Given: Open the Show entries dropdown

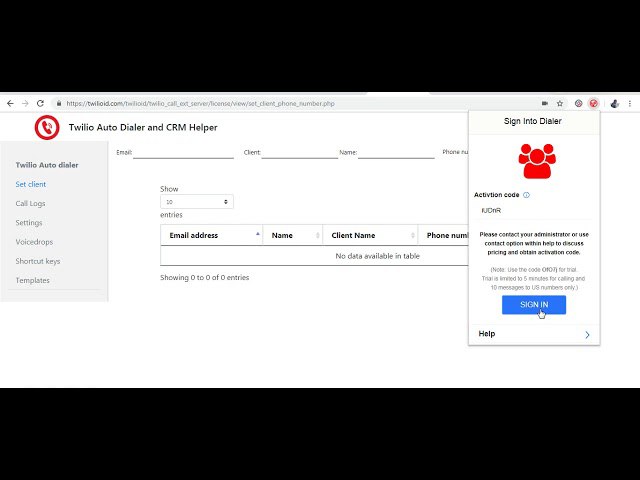Looking at the screenshot, I should point(197,202).
